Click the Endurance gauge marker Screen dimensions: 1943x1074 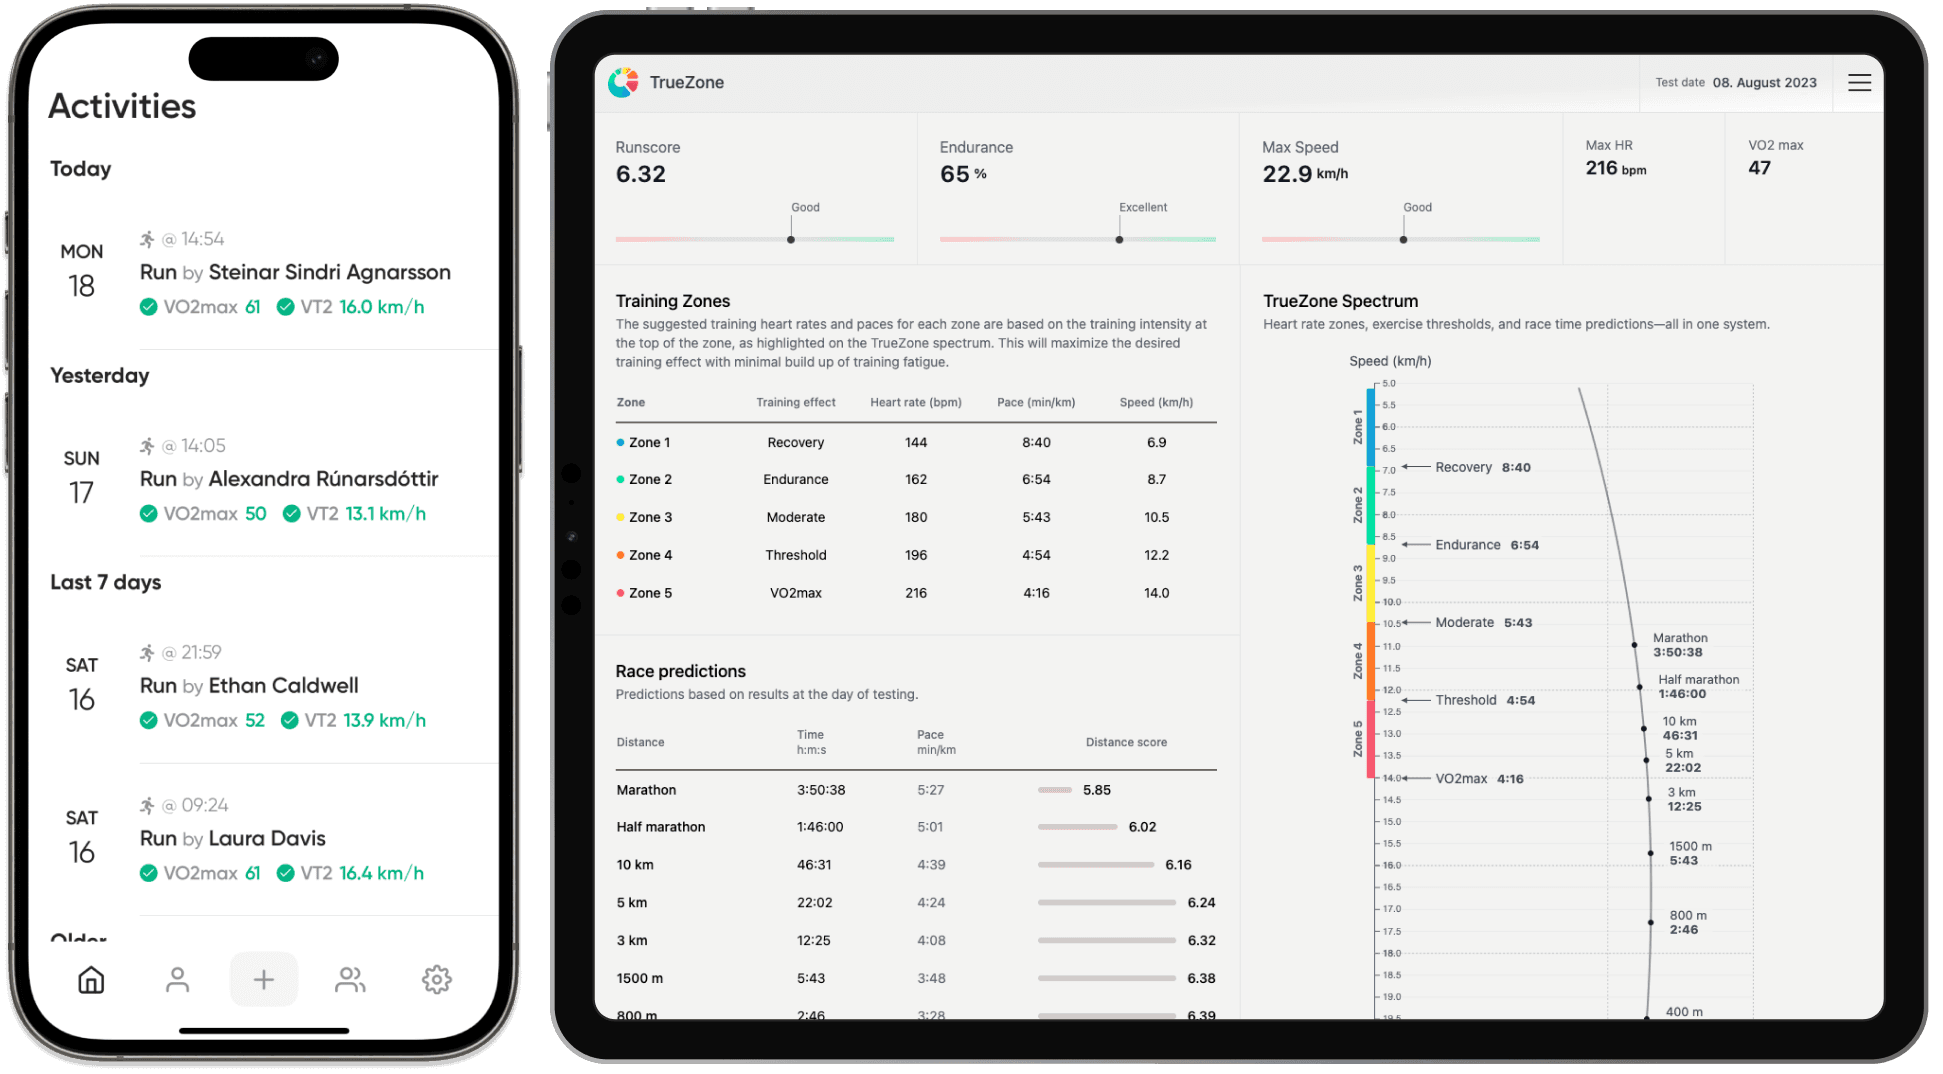click(1119, 240)
